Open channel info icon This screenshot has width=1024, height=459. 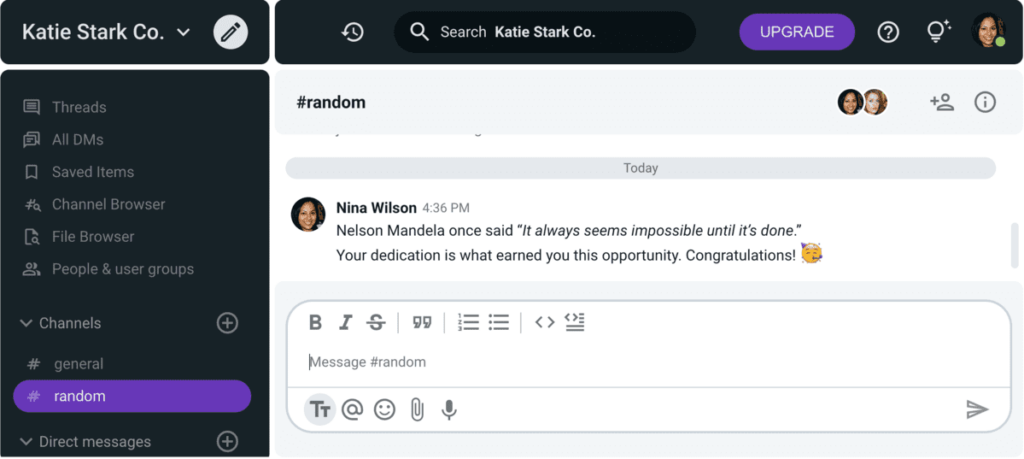[985, 102]
